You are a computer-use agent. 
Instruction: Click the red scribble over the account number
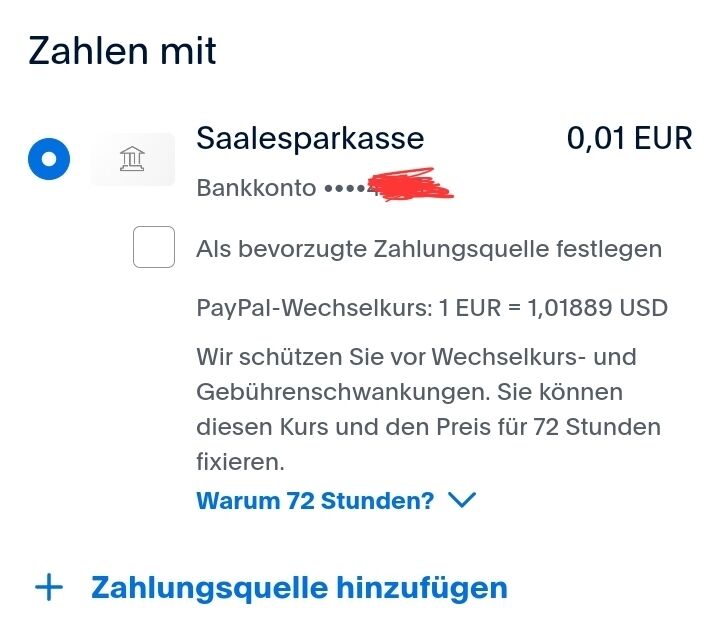click(411, 184)
